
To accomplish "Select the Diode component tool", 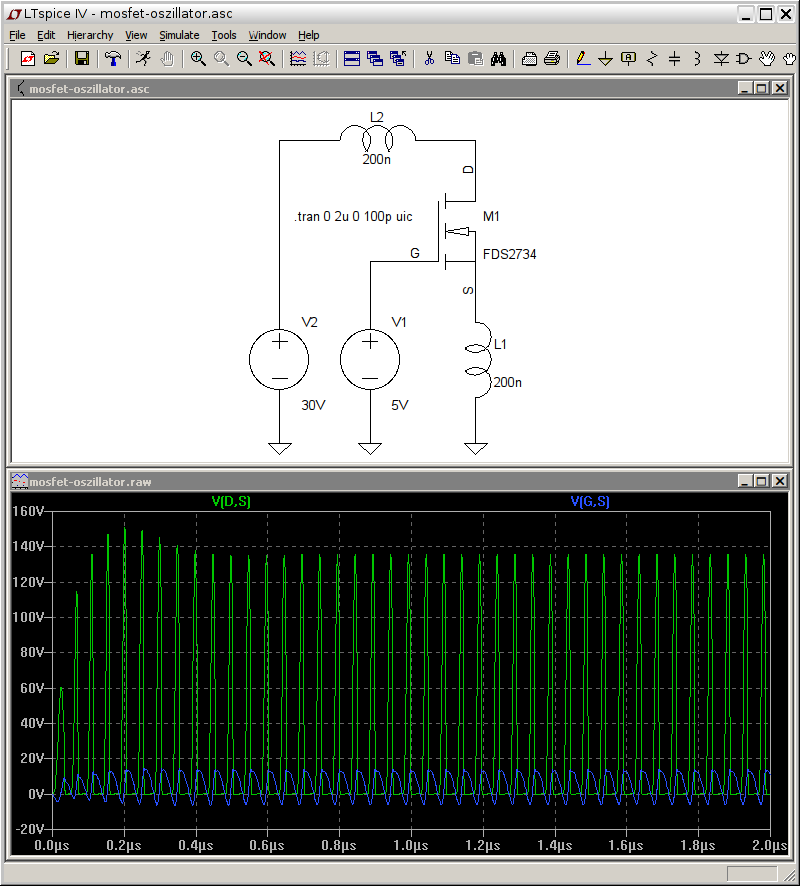I will click(x=721, y=58).
